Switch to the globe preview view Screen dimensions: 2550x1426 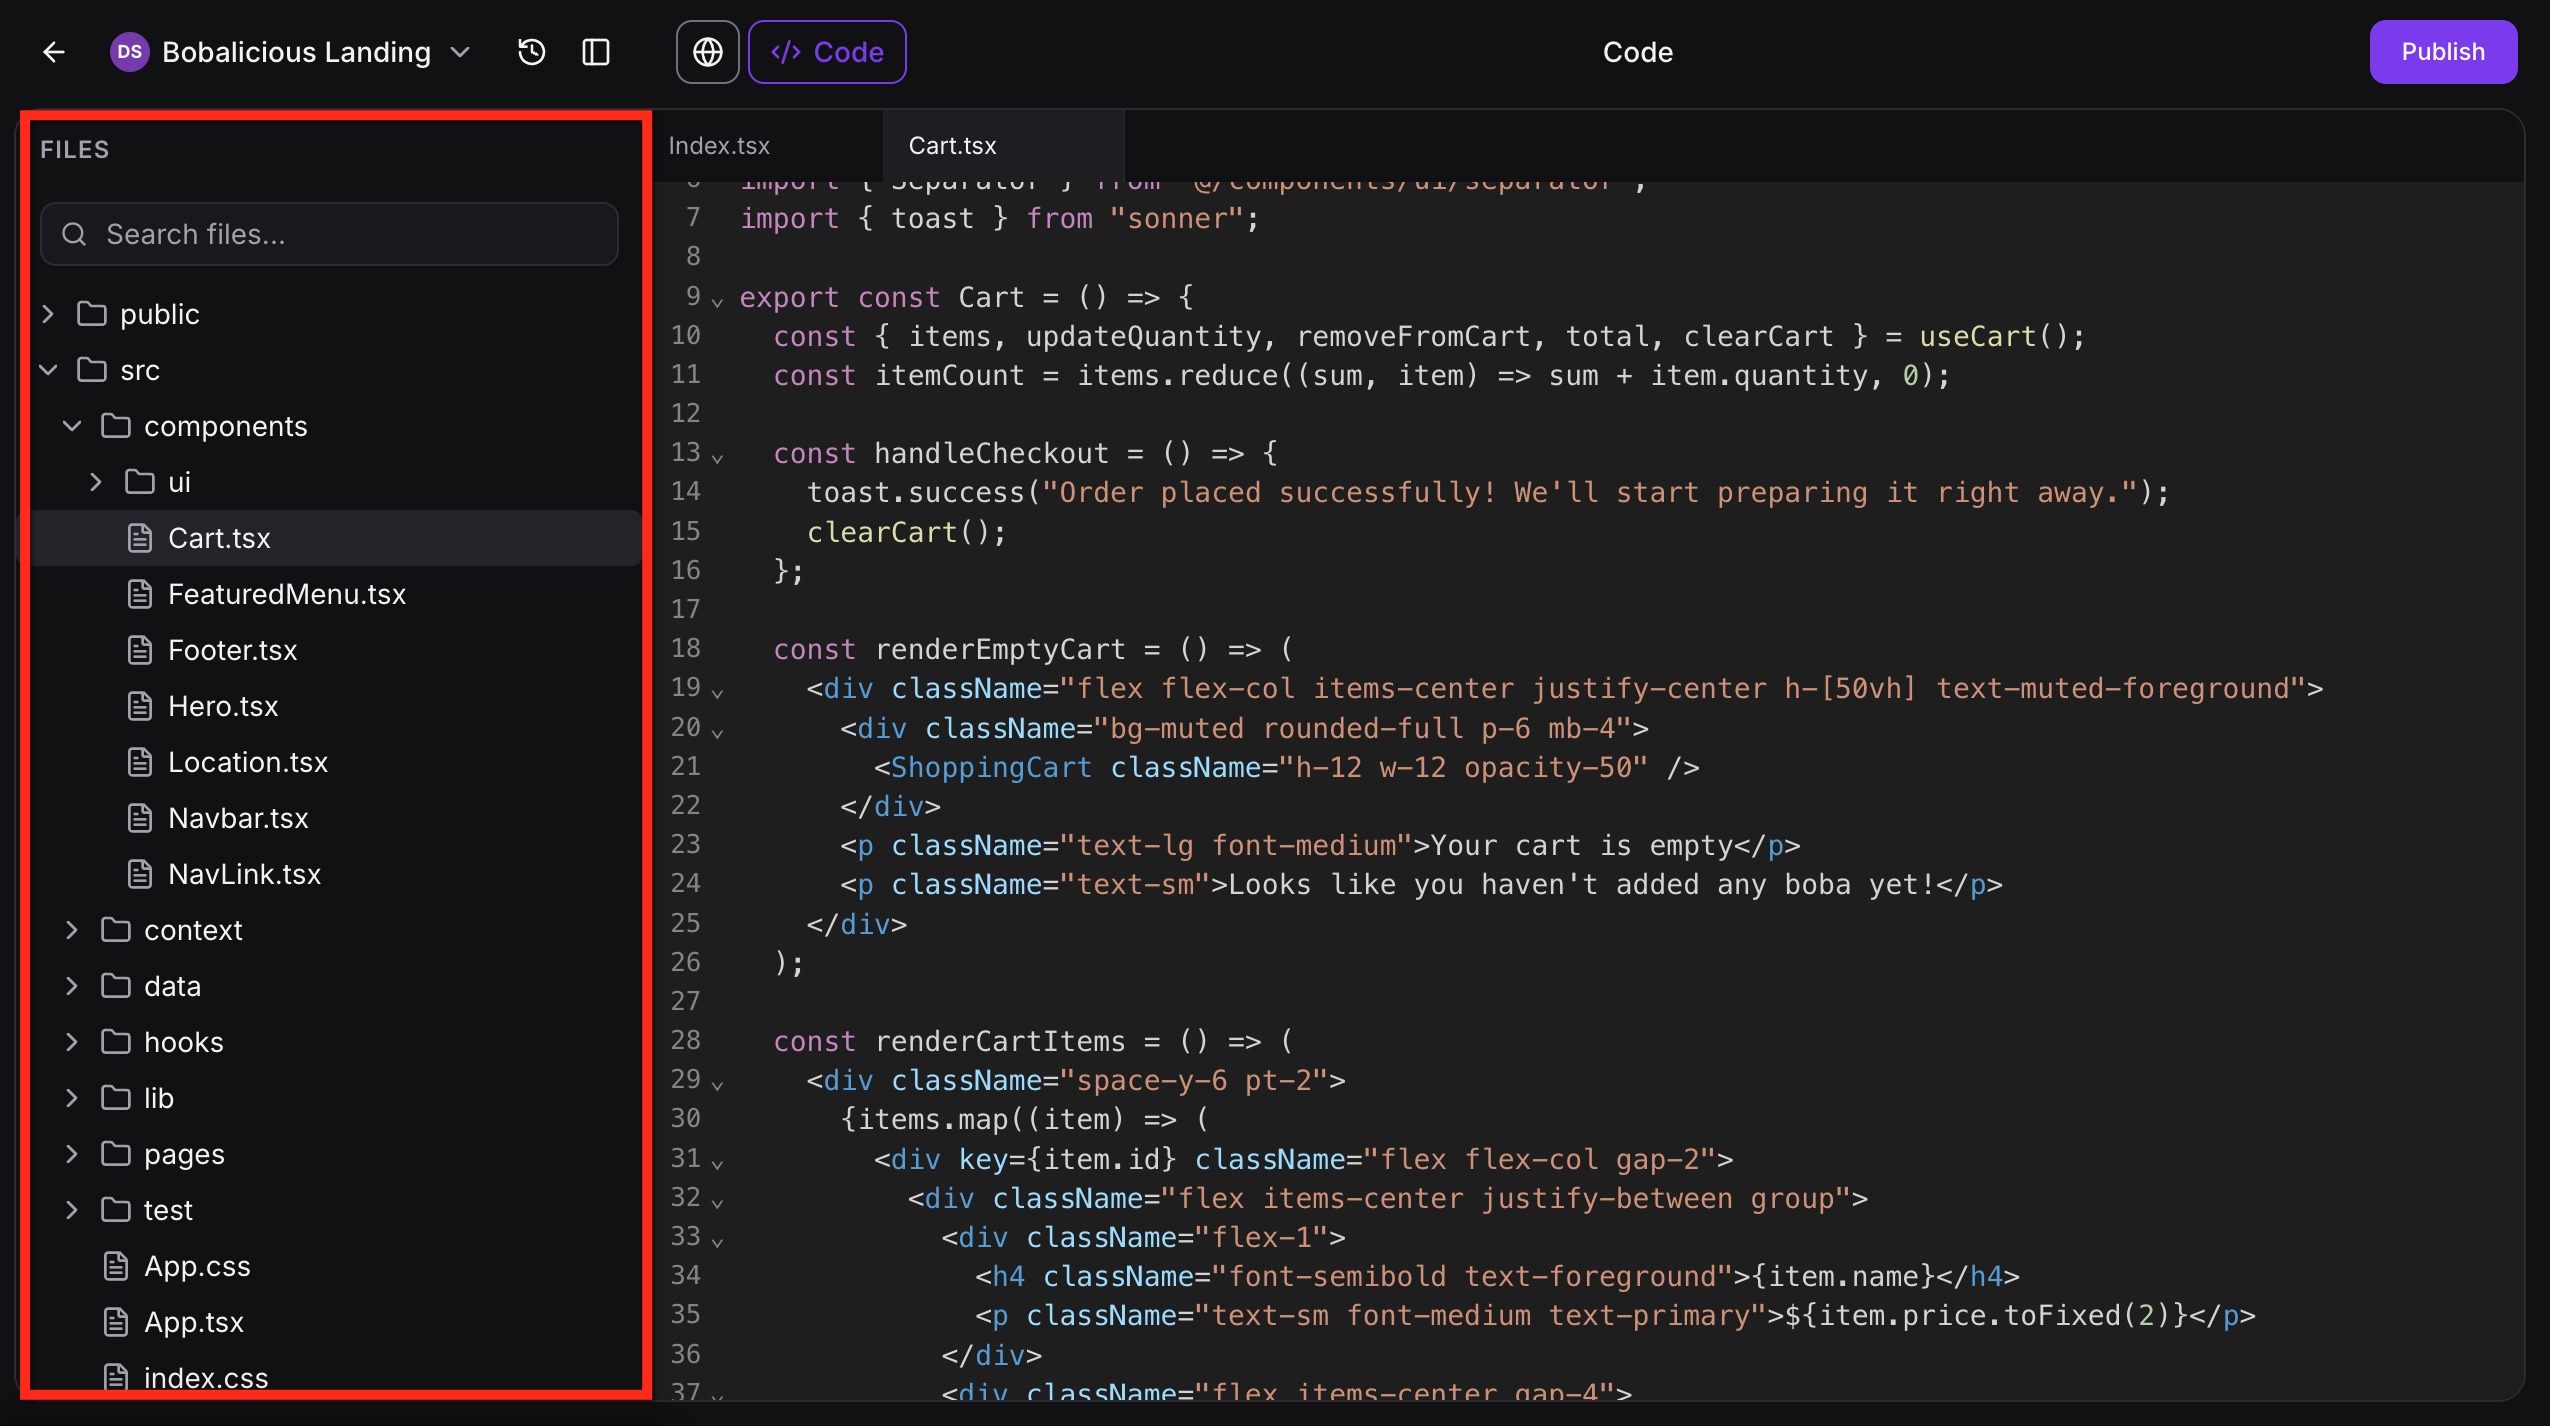707,52
